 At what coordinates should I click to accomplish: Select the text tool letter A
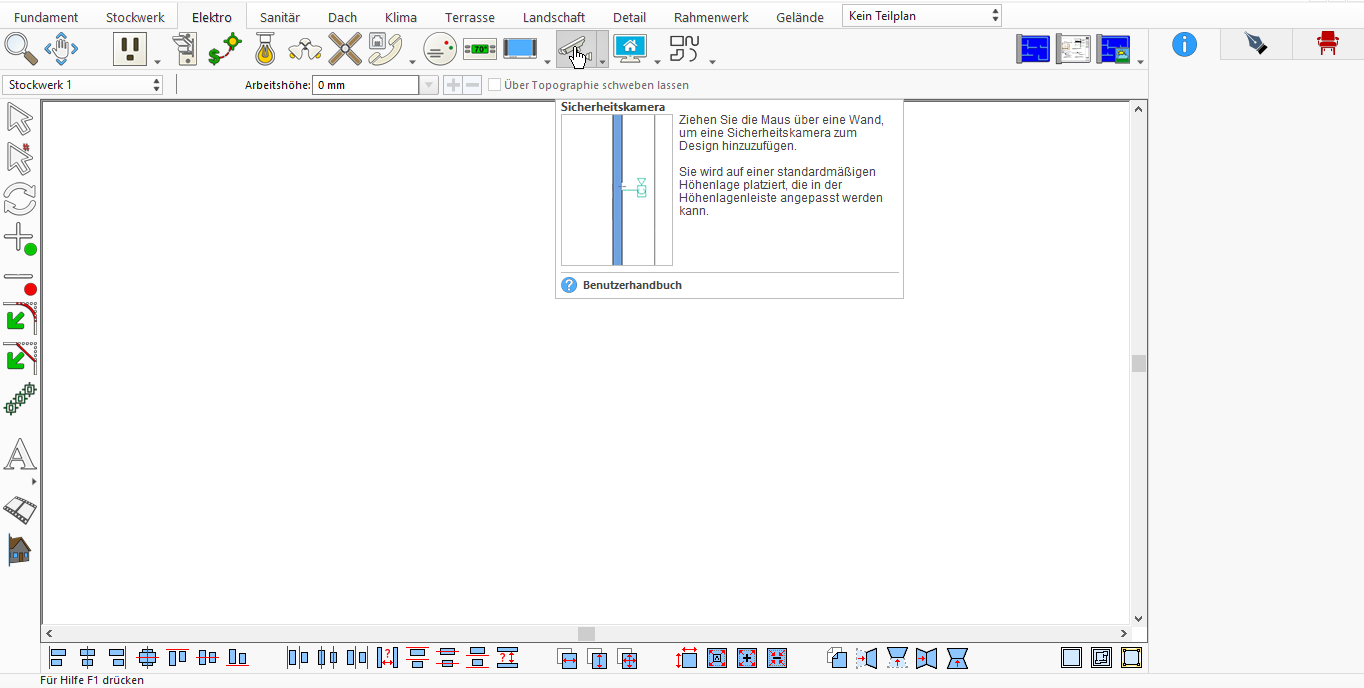coord(20,455)
